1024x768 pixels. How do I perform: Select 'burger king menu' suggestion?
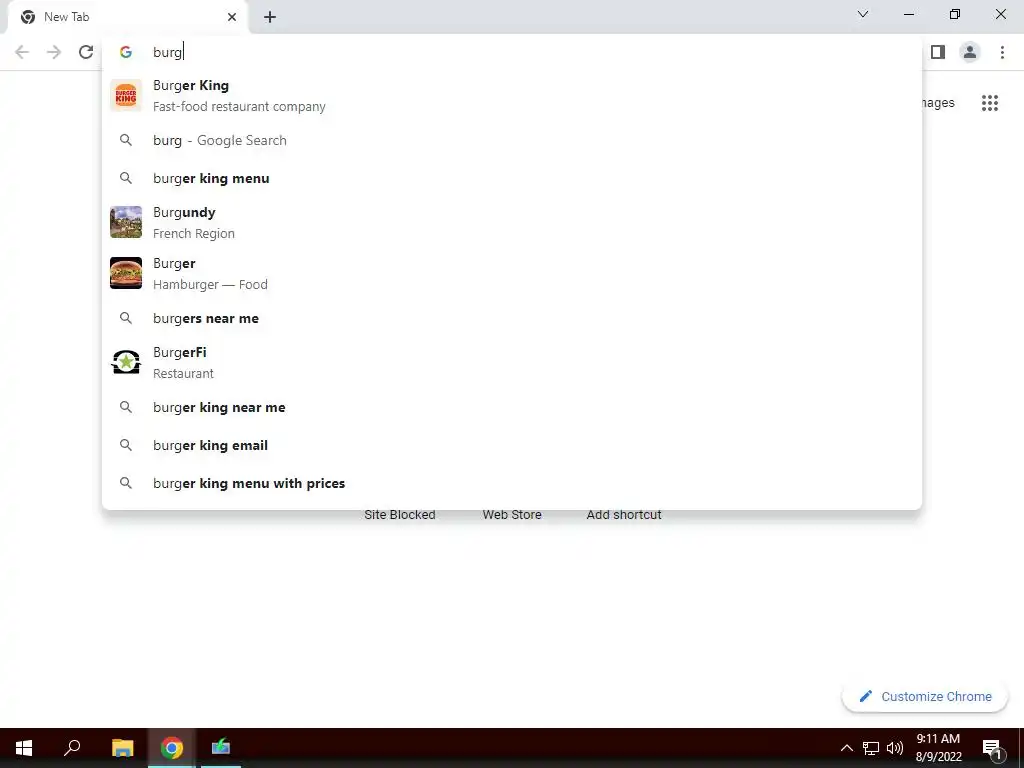tap(511, 178)
